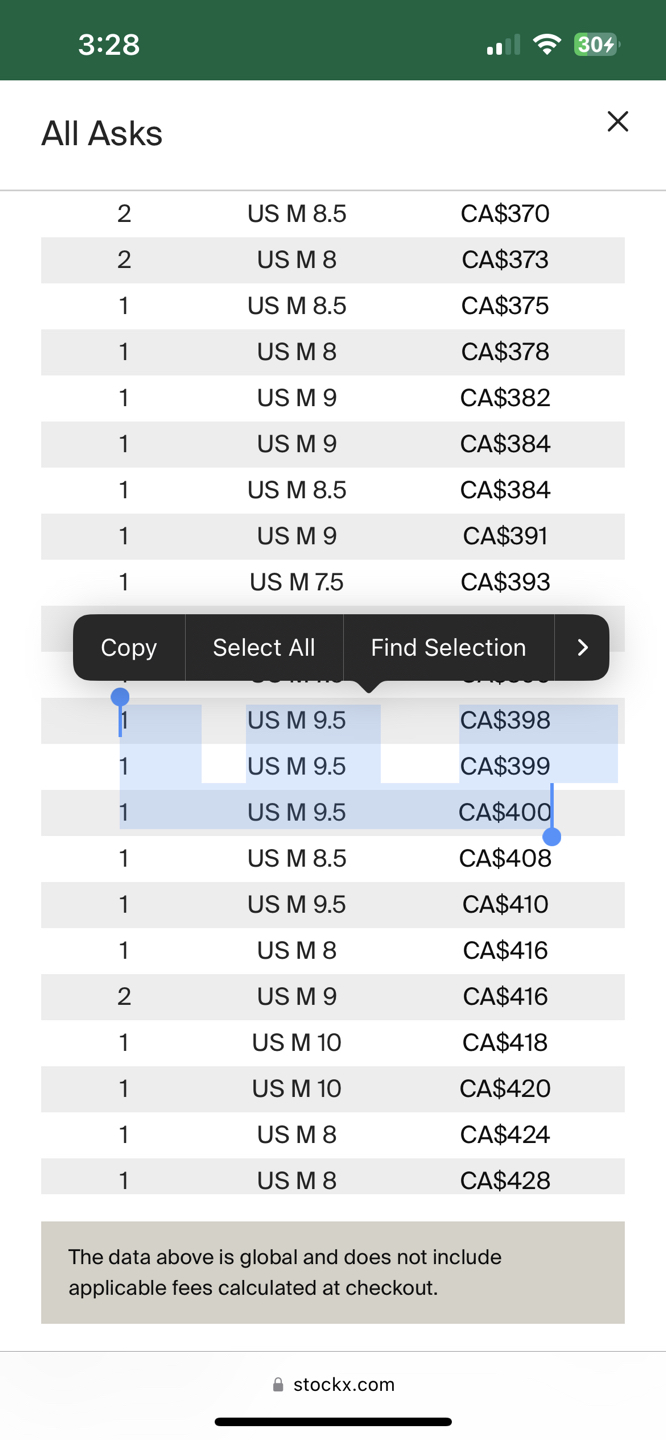Image resolution: width=666 pixels, height=1440 pixels.
Task: Tap the home indicator bar at bottom
Action: pyautogui.click(x=333, y=1421)
